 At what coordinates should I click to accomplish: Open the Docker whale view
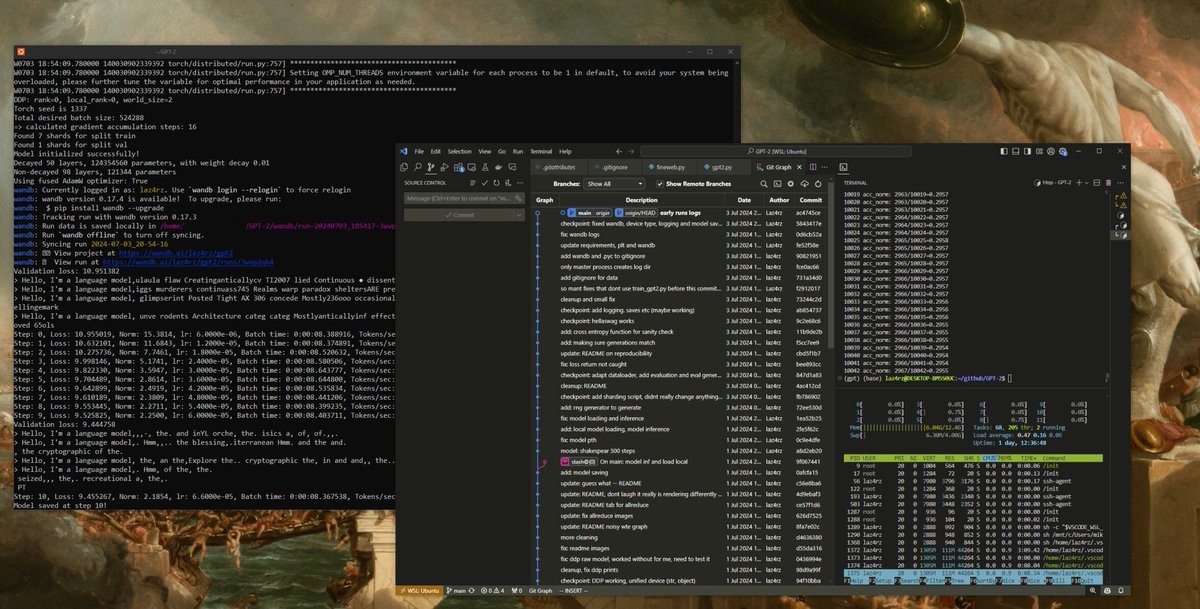(499, 167)
